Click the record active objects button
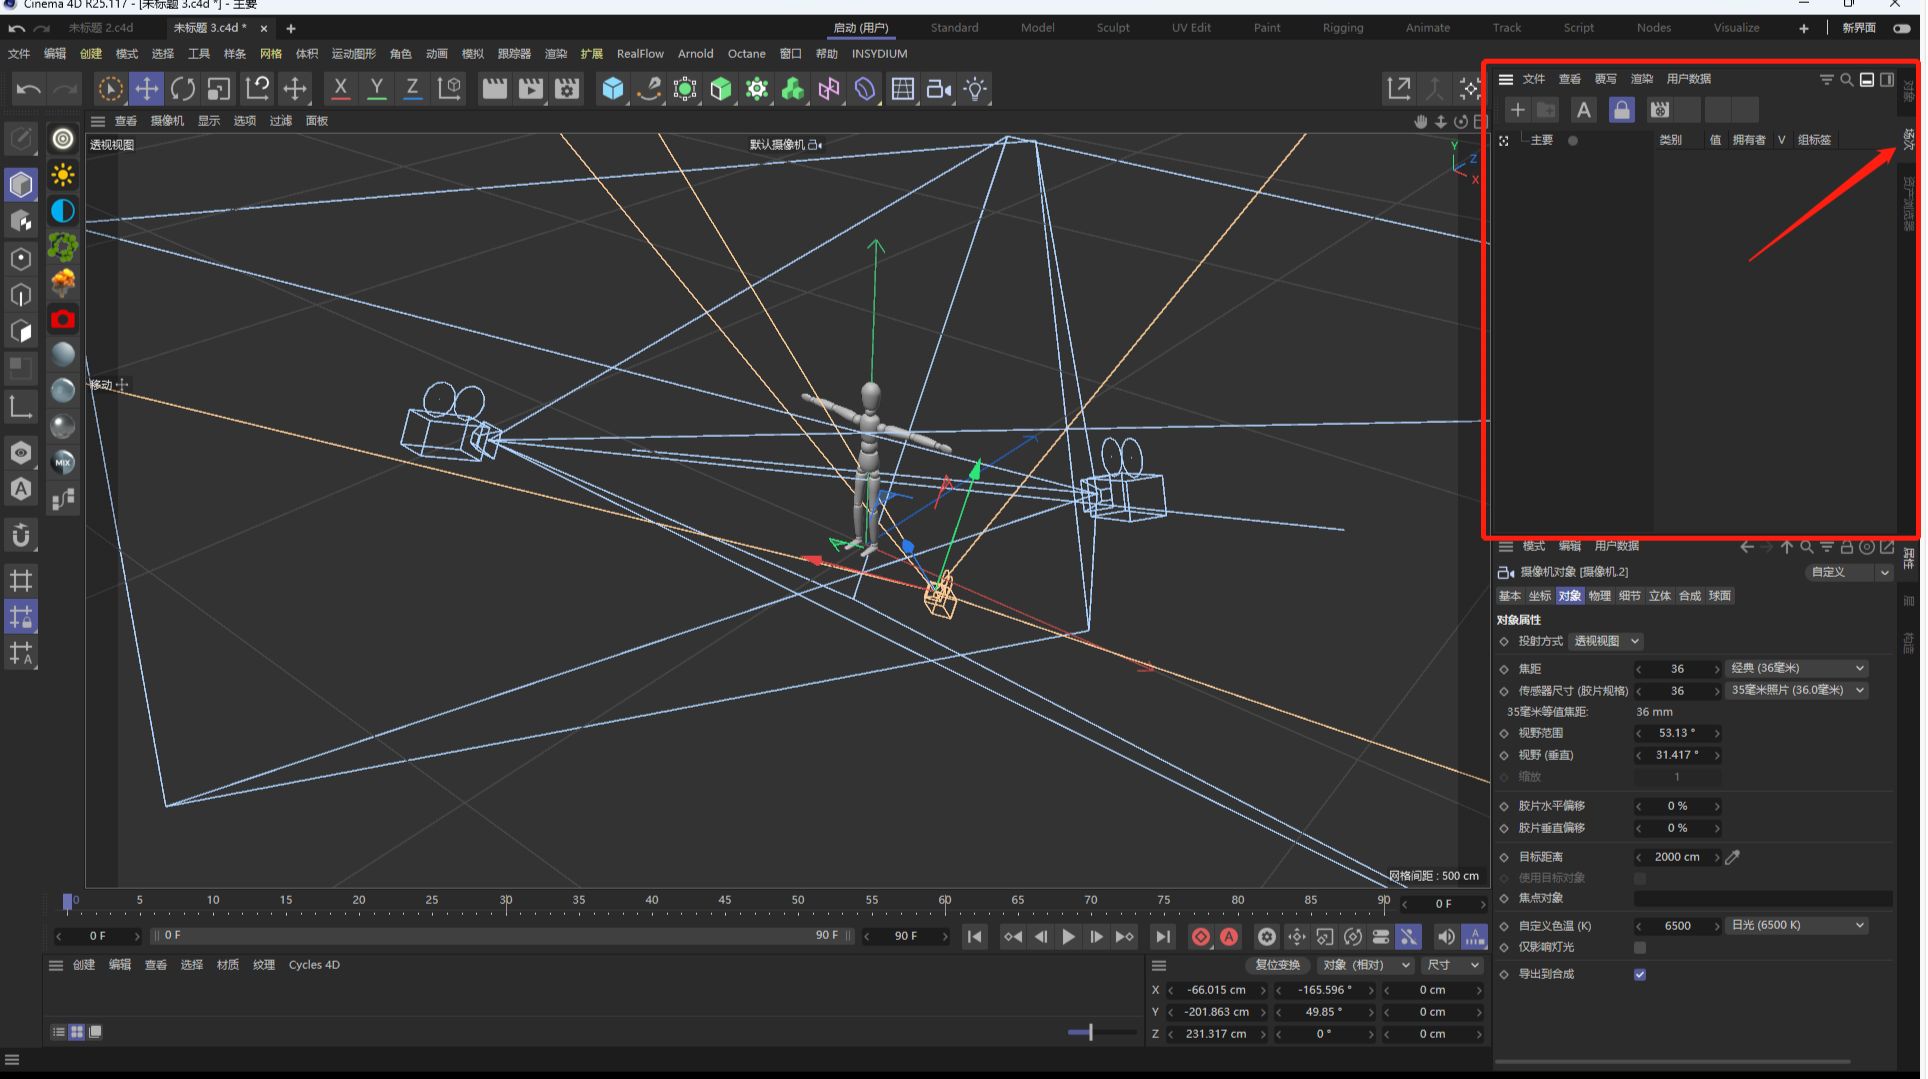Screen dimensions: 1928x1079 tap(1200, 937)
